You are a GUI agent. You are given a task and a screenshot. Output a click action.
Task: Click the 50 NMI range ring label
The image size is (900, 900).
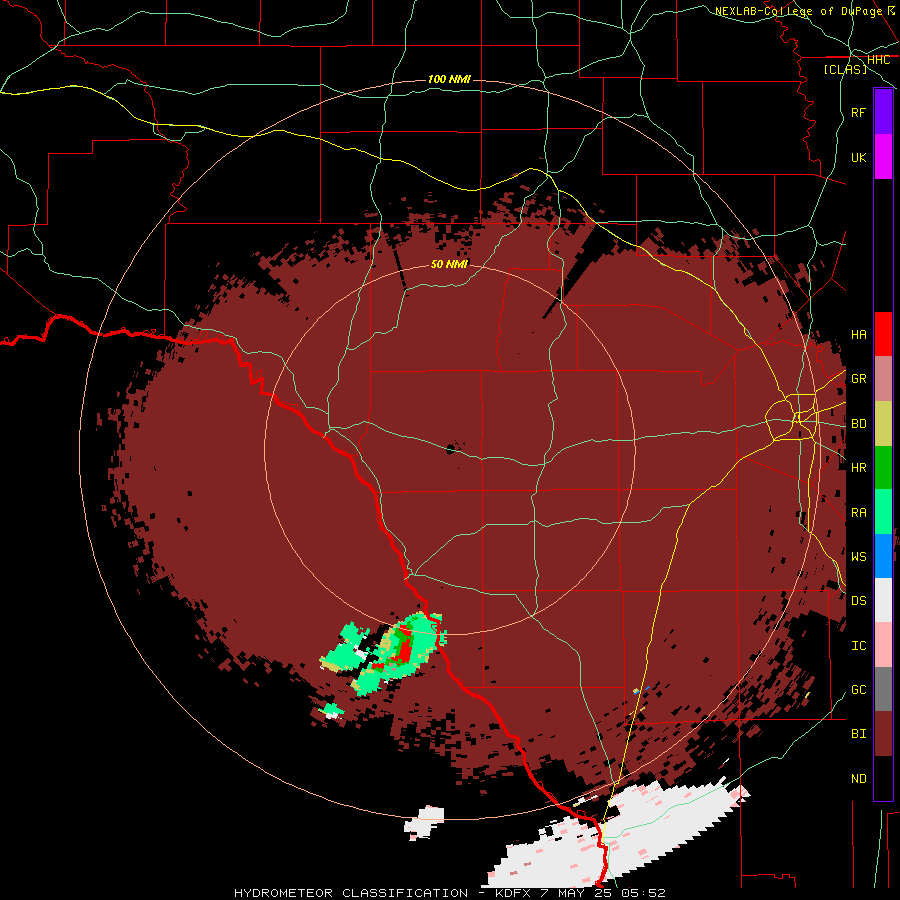point(449,263)
